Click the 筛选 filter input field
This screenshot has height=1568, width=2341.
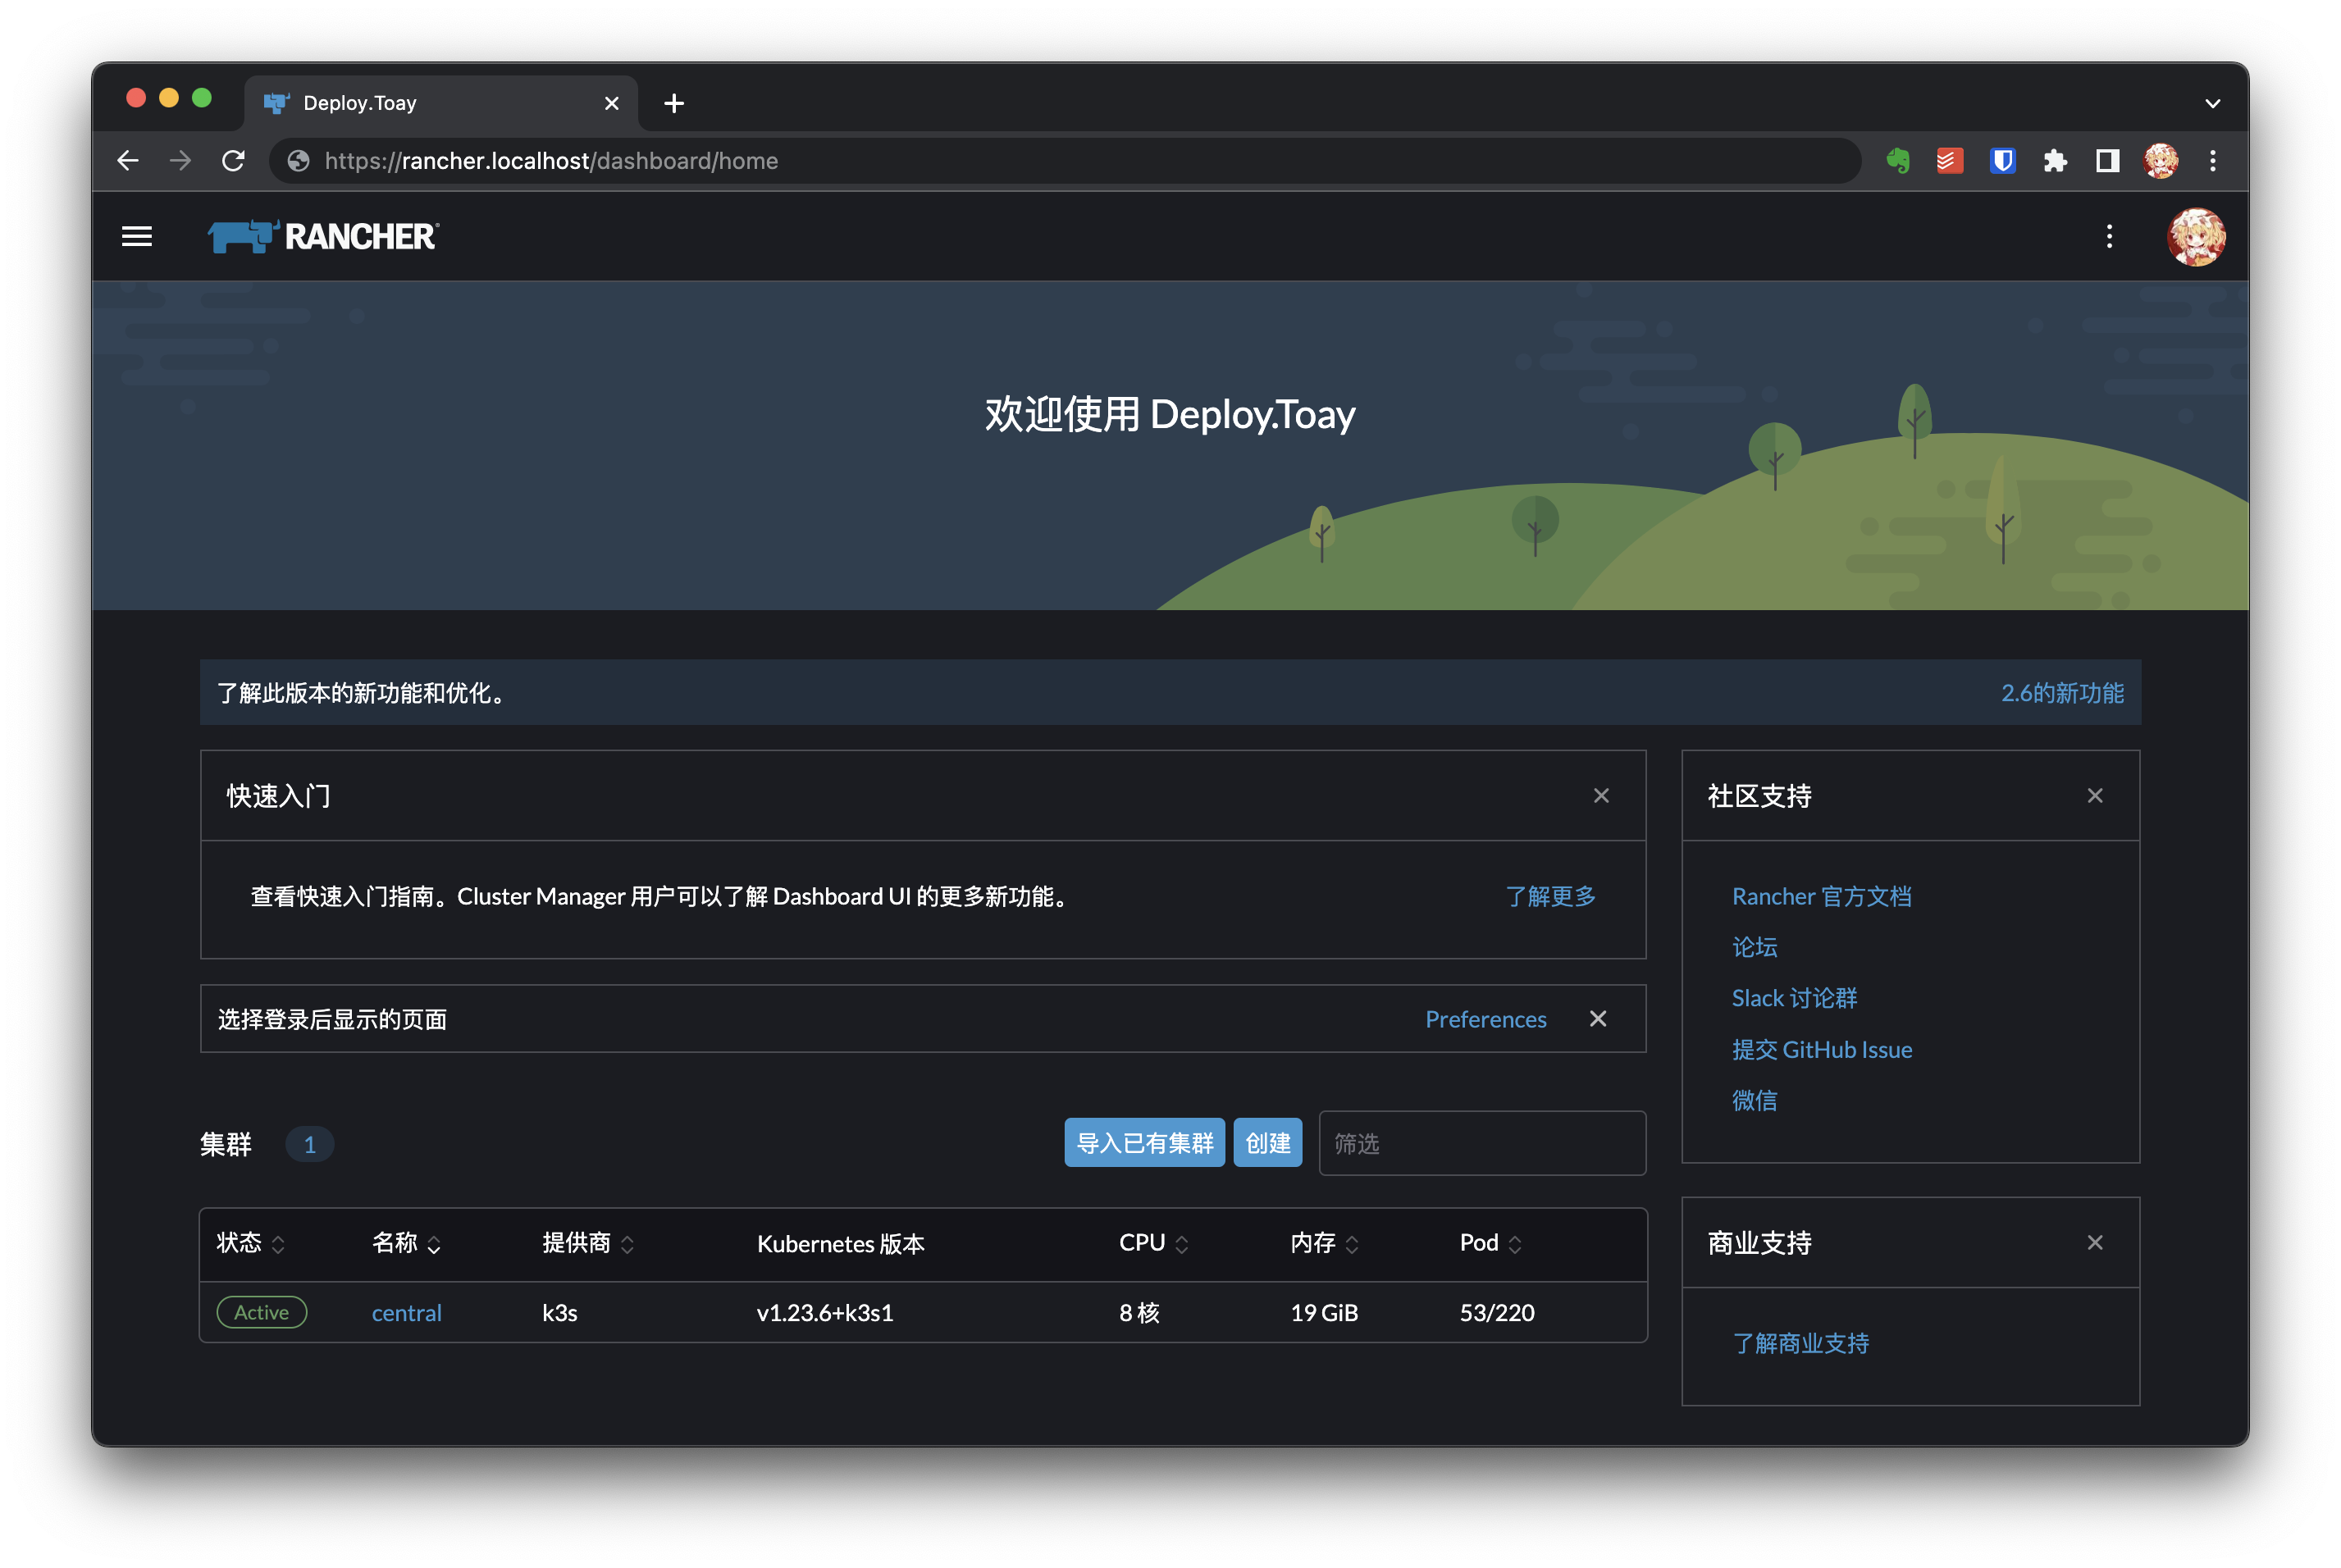(x=1481, y=1143)
